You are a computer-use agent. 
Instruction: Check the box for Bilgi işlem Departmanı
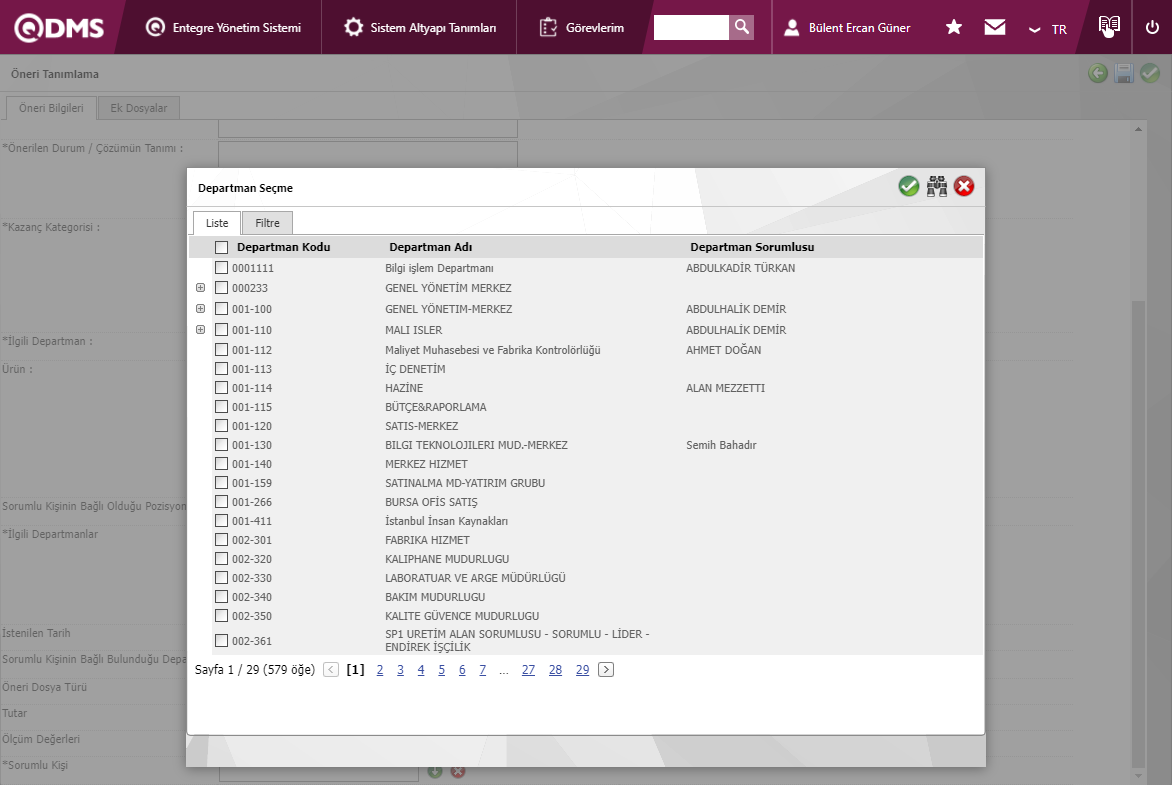(x=222, y=268)
